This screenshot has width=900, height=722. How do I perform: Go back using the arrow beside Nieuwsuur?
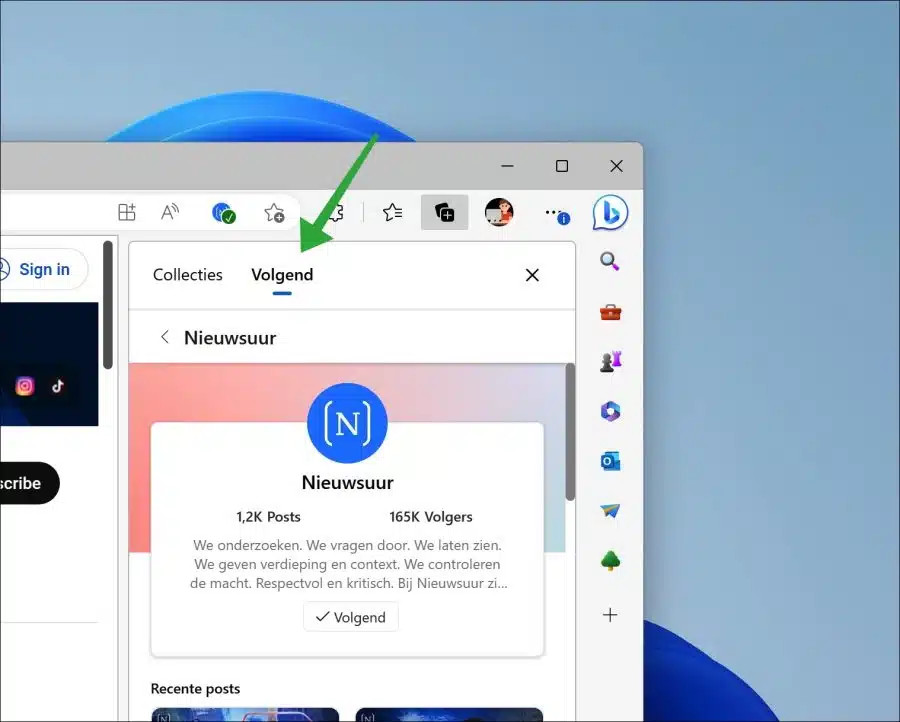(x=165, y=337)
